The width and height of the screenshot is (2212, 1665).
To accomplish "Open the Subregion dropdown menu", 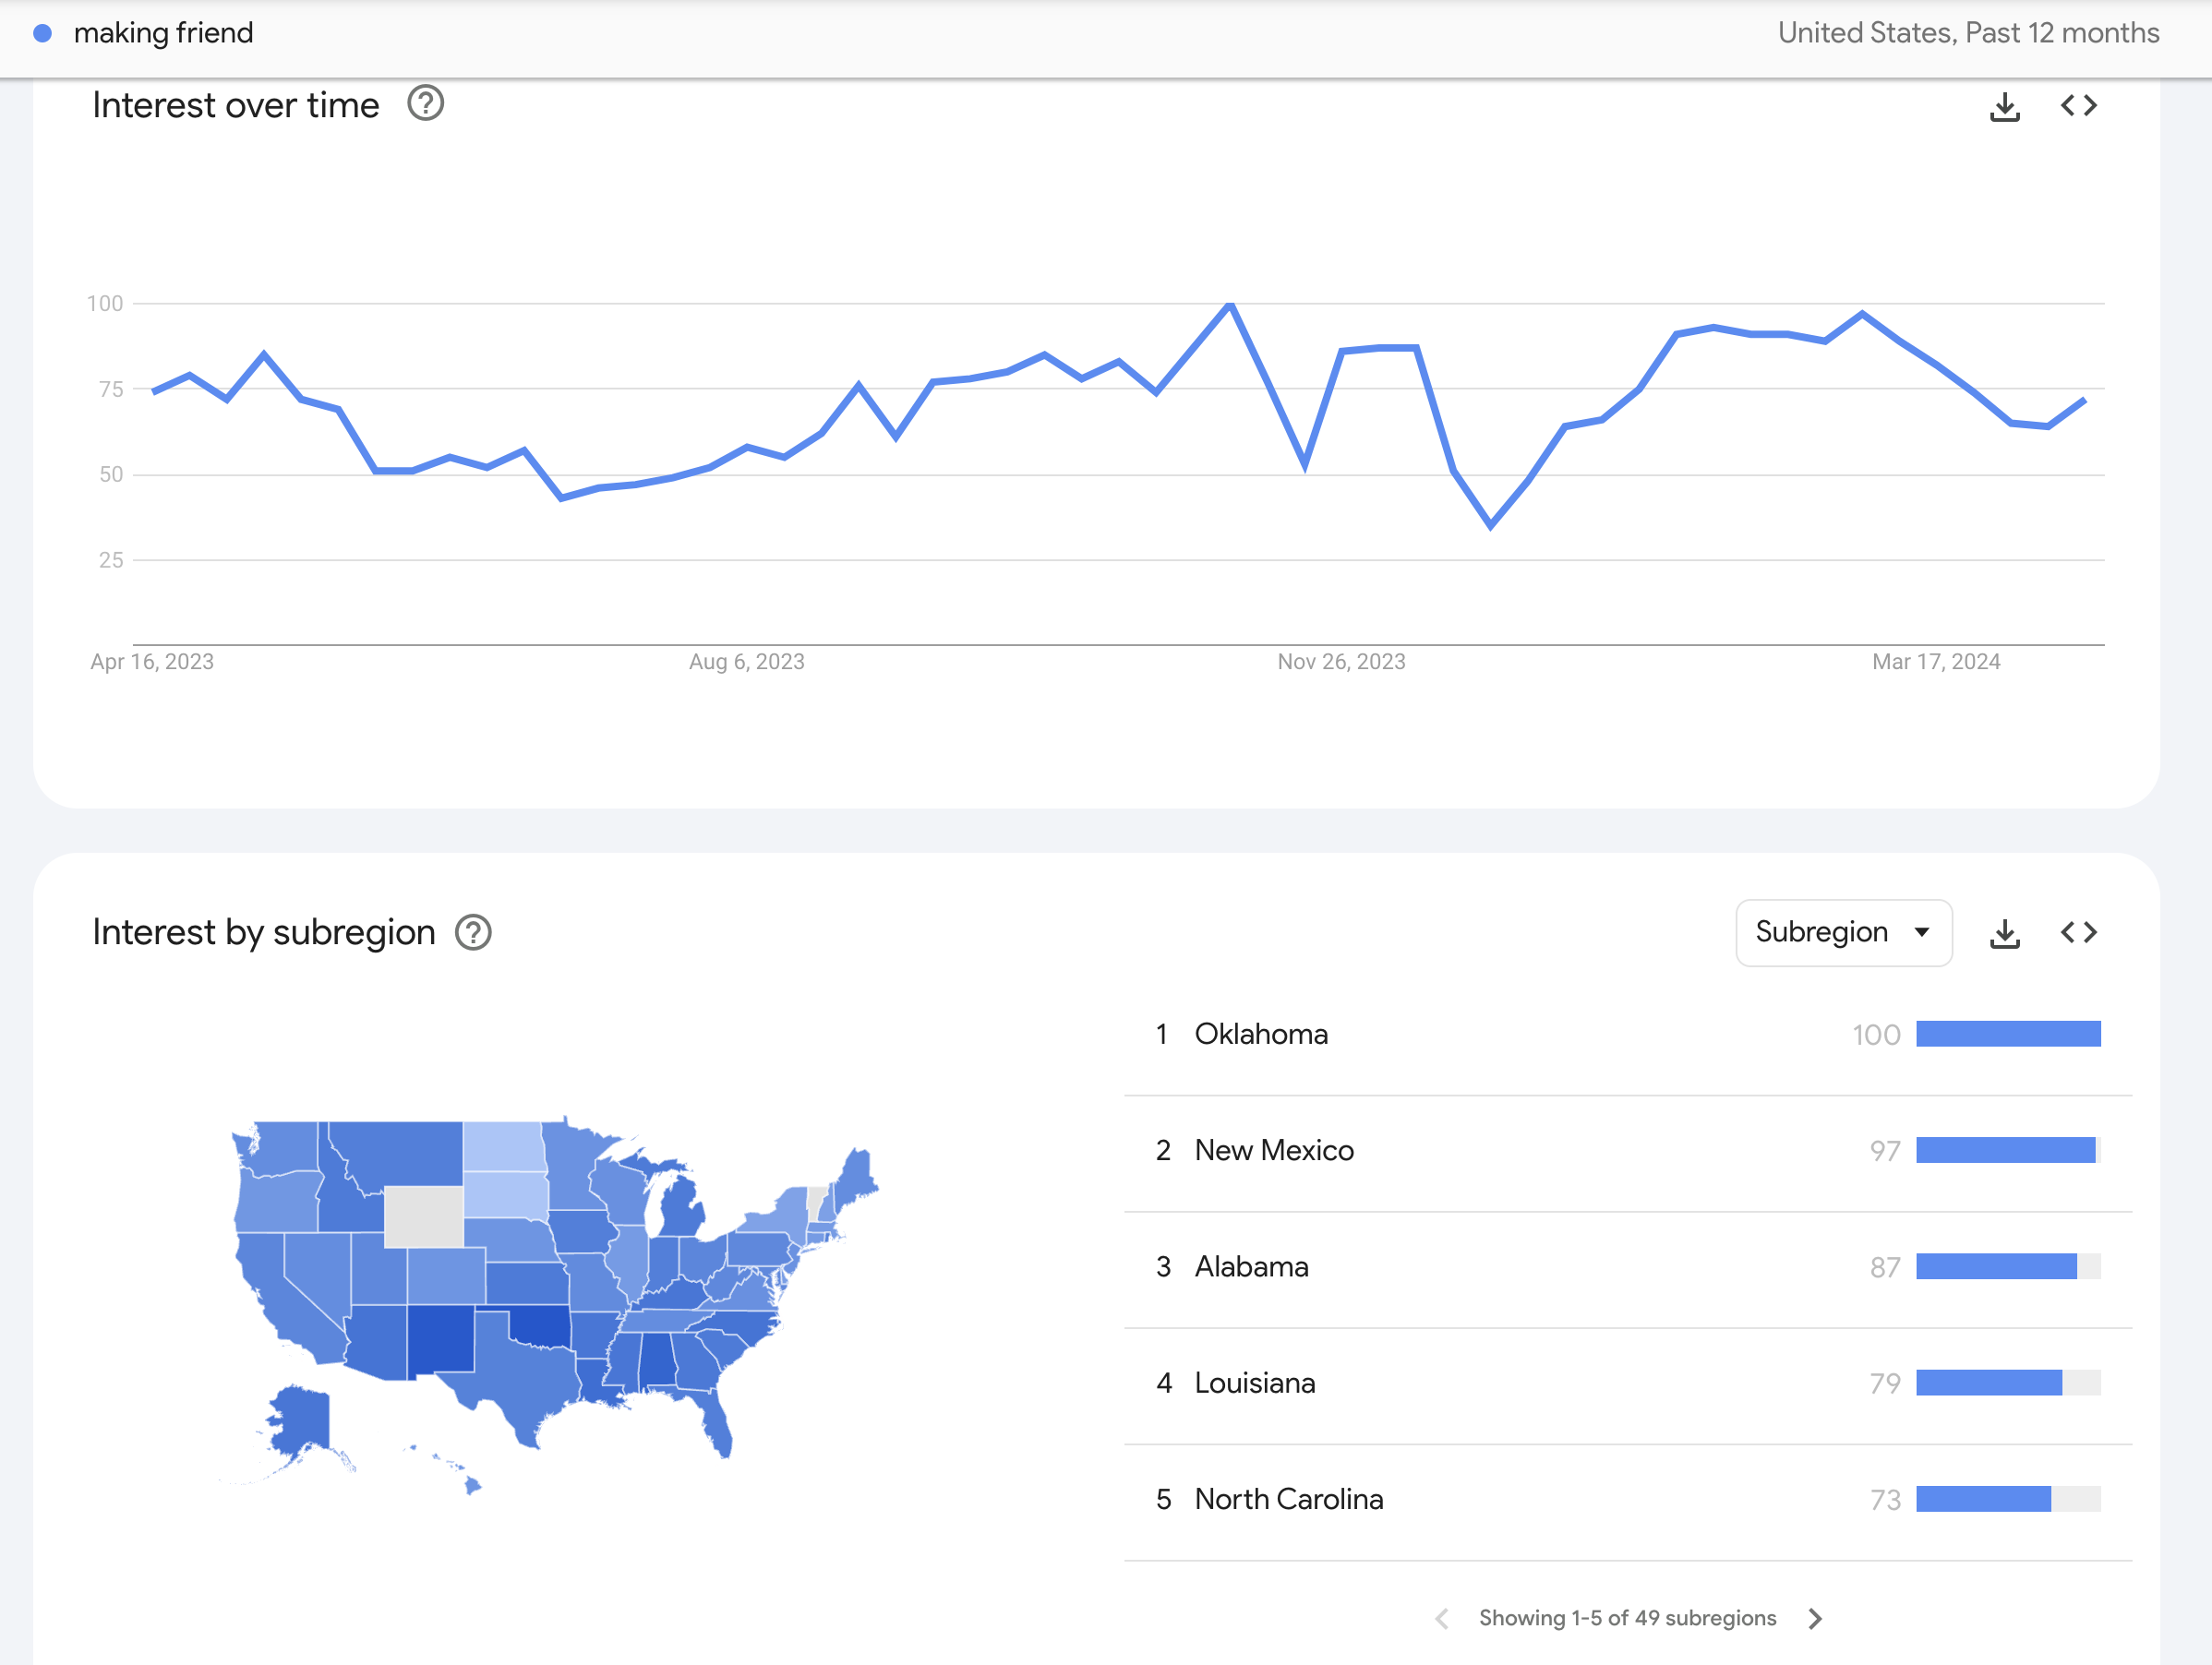I will 1843,932.
